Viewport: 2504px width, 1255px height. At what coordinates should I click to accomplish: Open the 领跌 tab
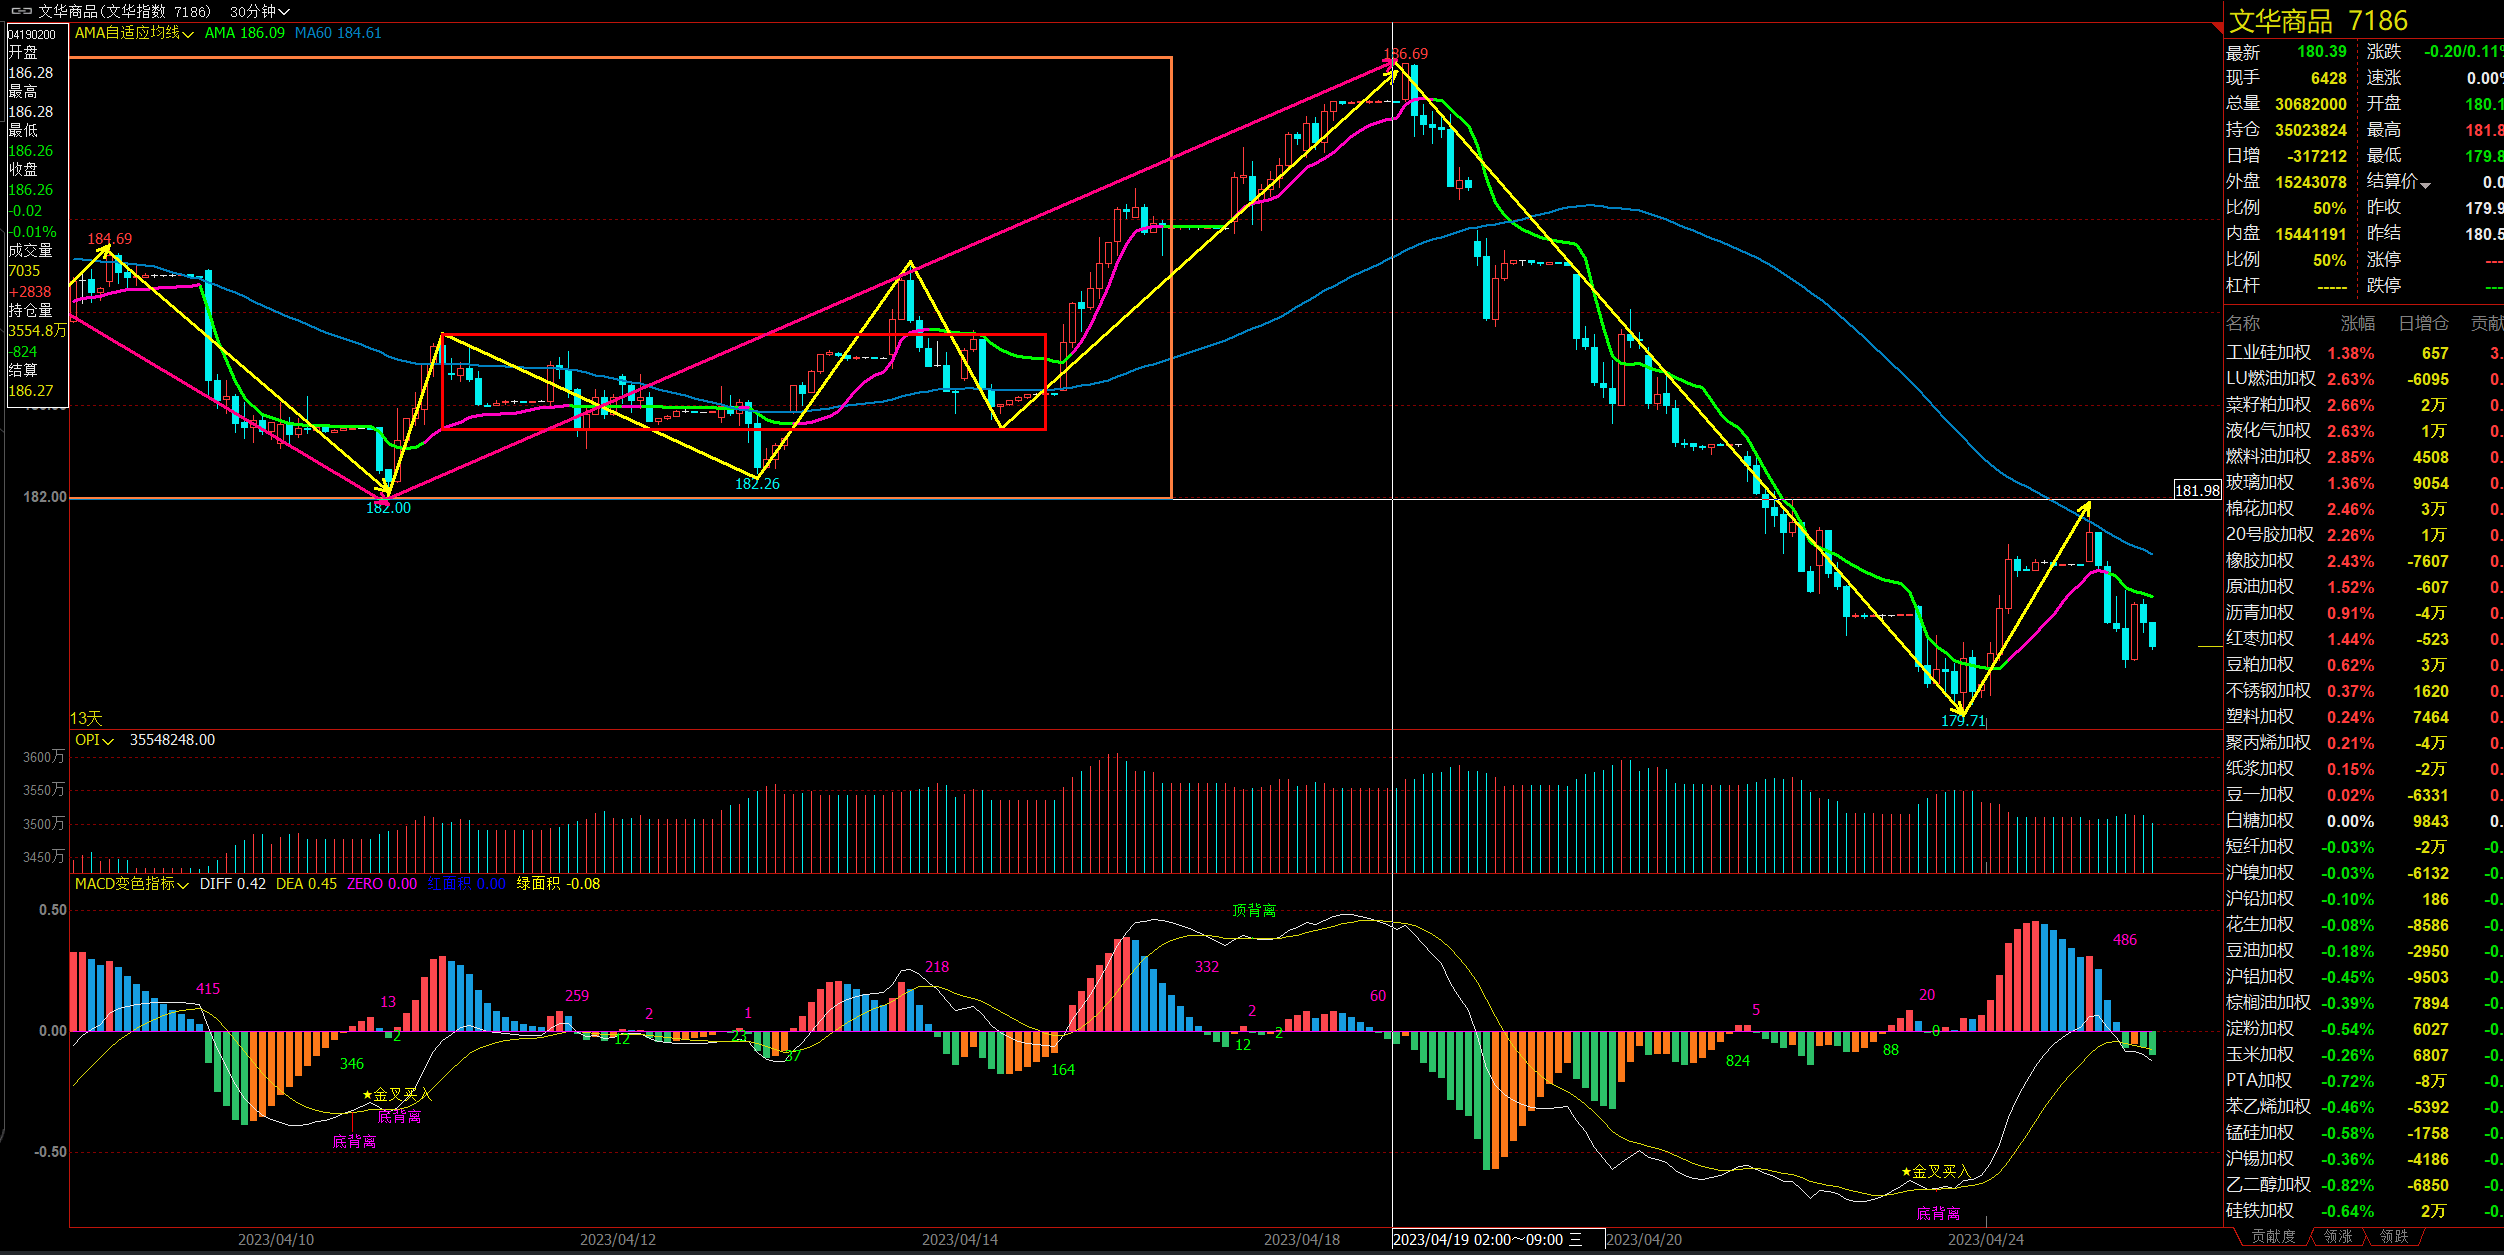click(2393, 1237)
